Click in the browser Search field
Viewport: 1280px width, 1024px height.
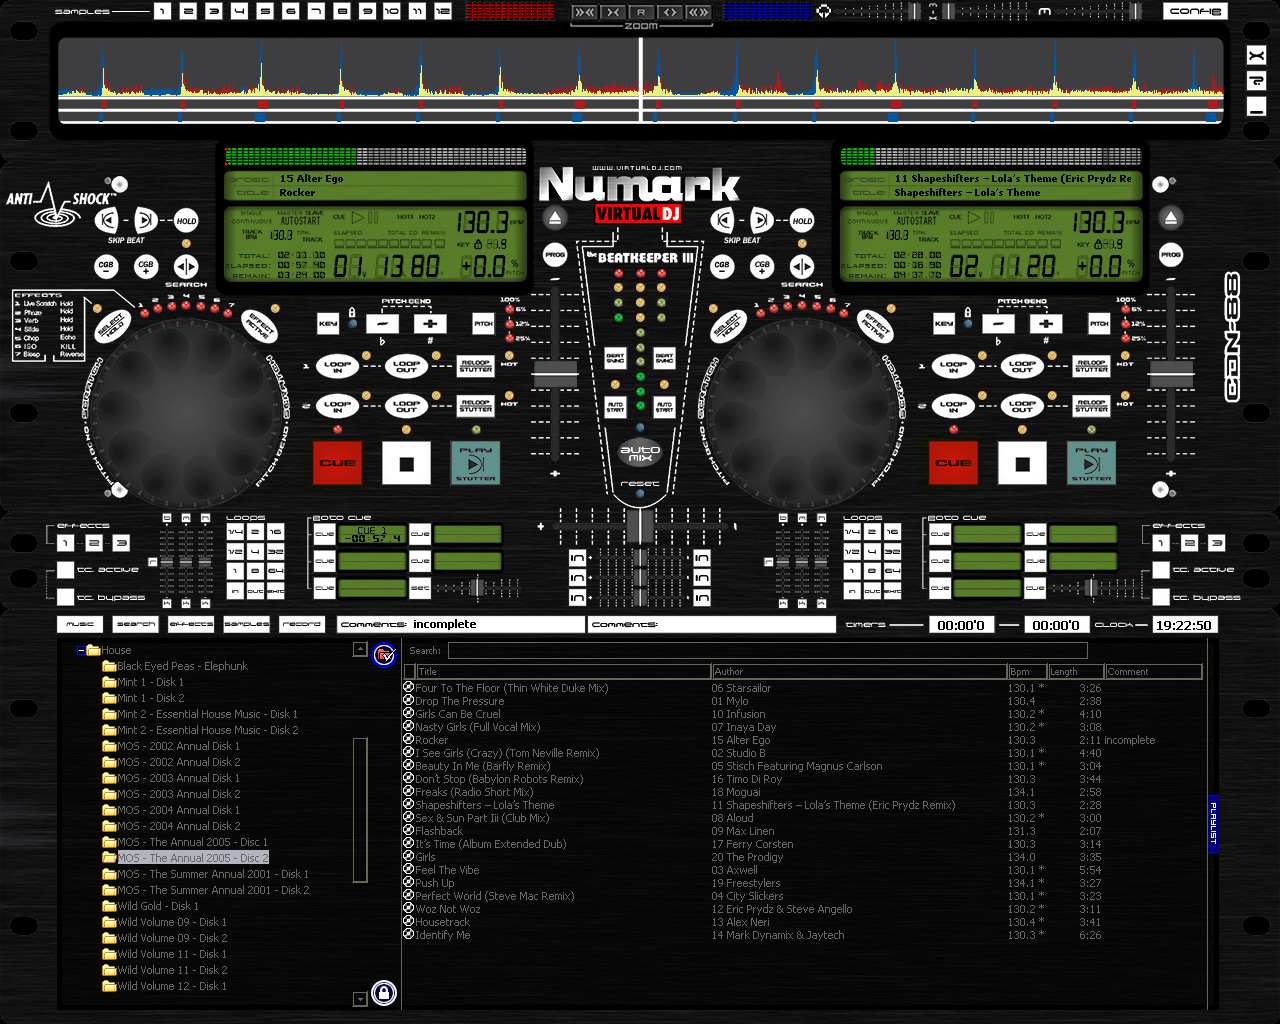767,651
